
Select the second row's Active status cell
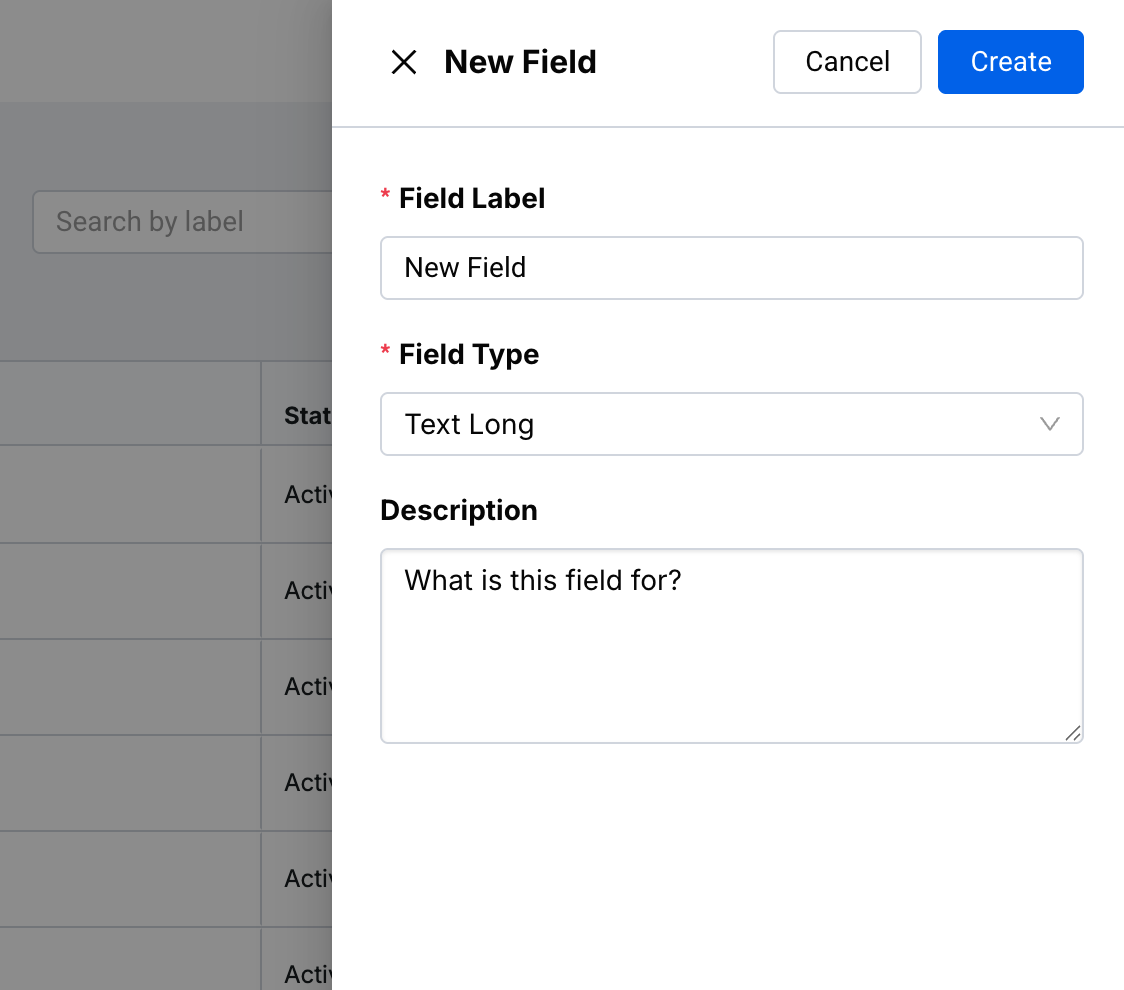307,590
